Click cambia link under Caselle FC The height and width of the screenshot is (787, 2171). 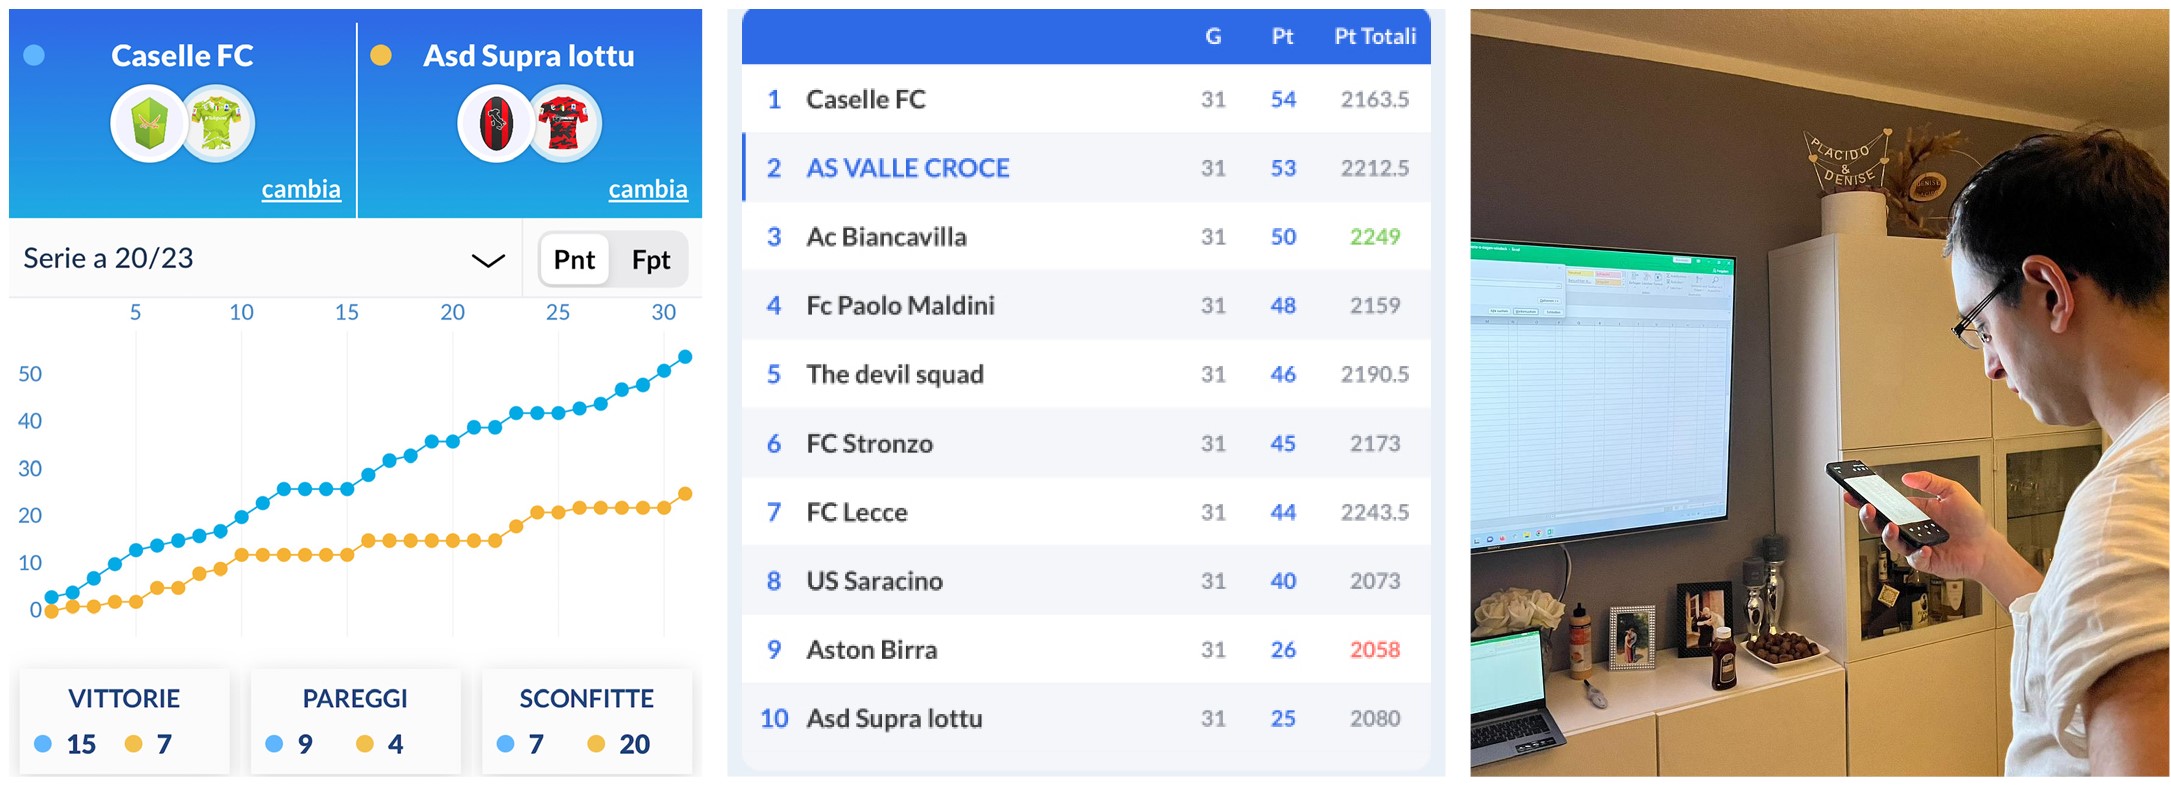point(301,189)
